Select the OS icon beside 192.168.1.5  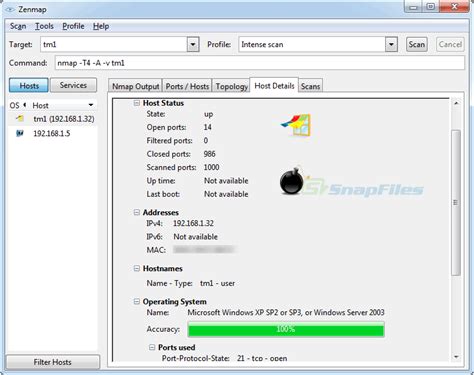[20, 133]
